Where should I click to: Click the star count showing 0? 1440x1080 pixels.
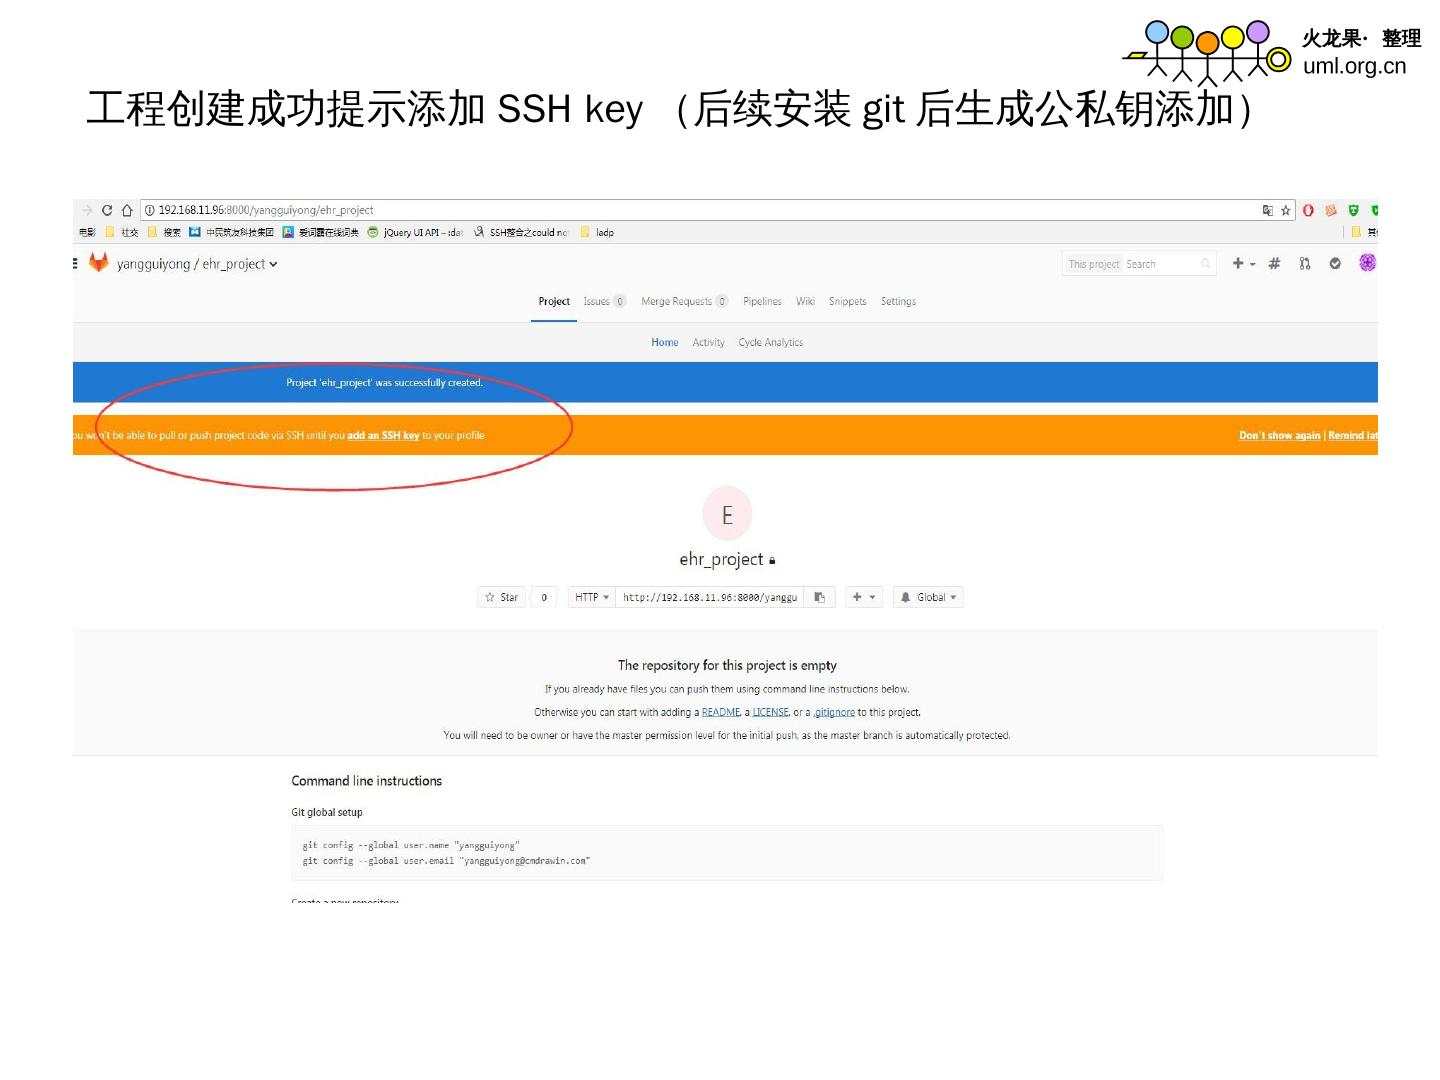544,597
